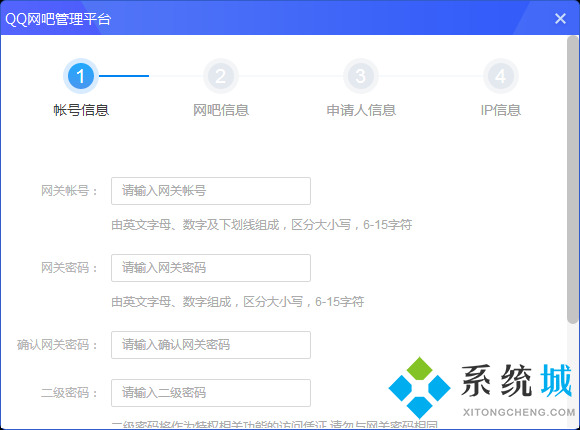
Task: Focus the 二级密码 input field
Action: 211,393
